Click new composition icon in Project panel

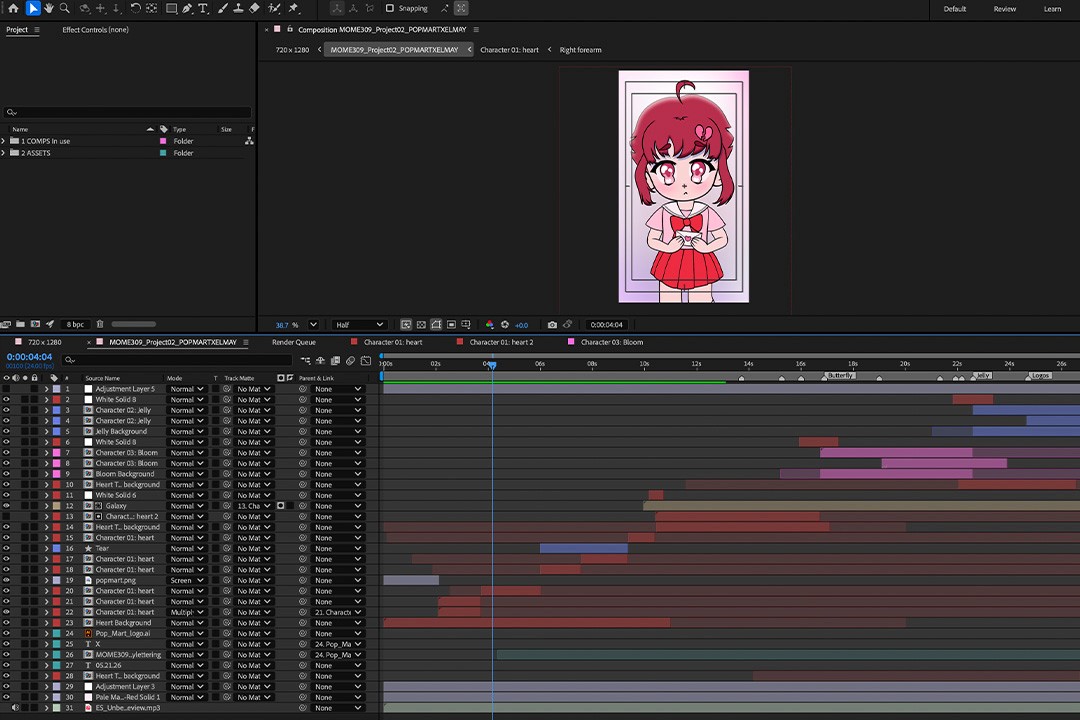(35, 324)
